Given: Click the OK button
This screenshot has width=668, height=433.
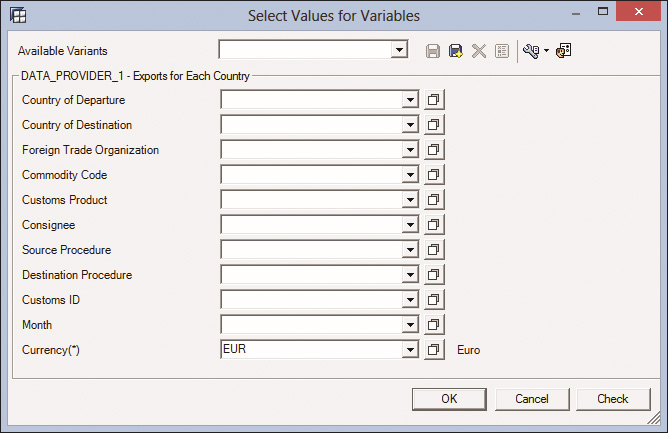Looking at the screenshot, I should pos(449,399).
